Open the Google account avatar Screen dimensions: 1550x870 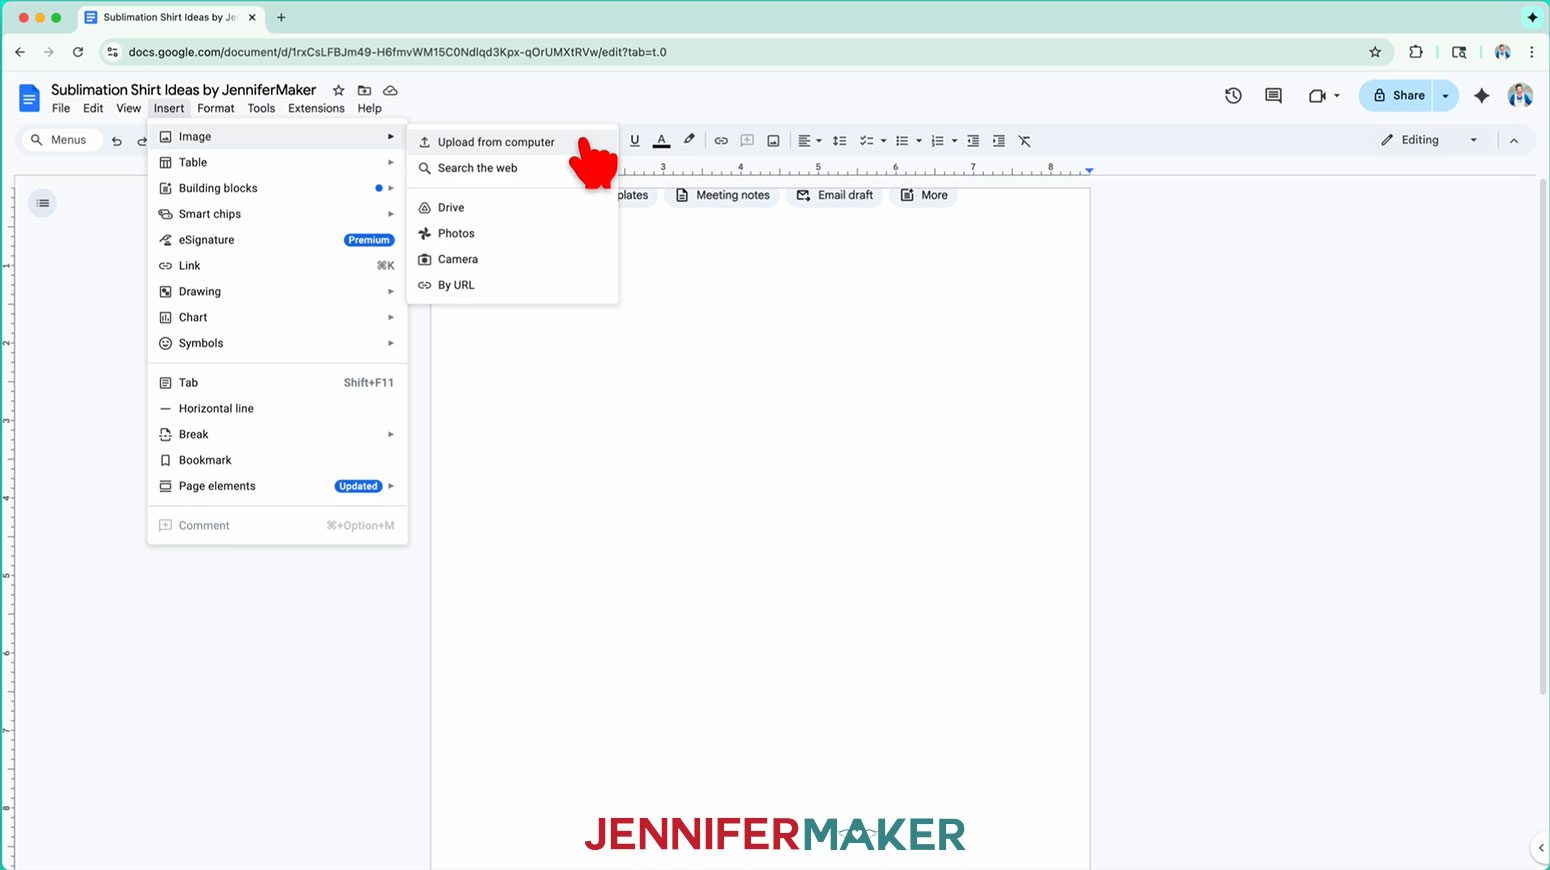point(1520,96)
